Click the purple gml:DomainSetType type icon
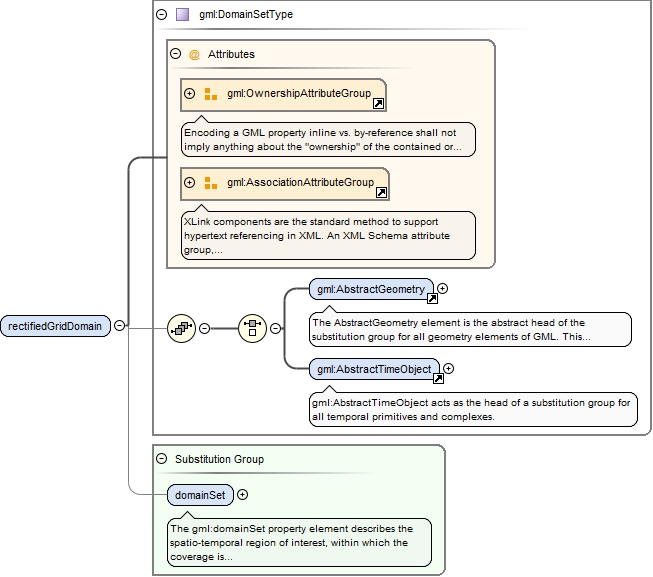This screenshot has width=653, height=577. 182,15
